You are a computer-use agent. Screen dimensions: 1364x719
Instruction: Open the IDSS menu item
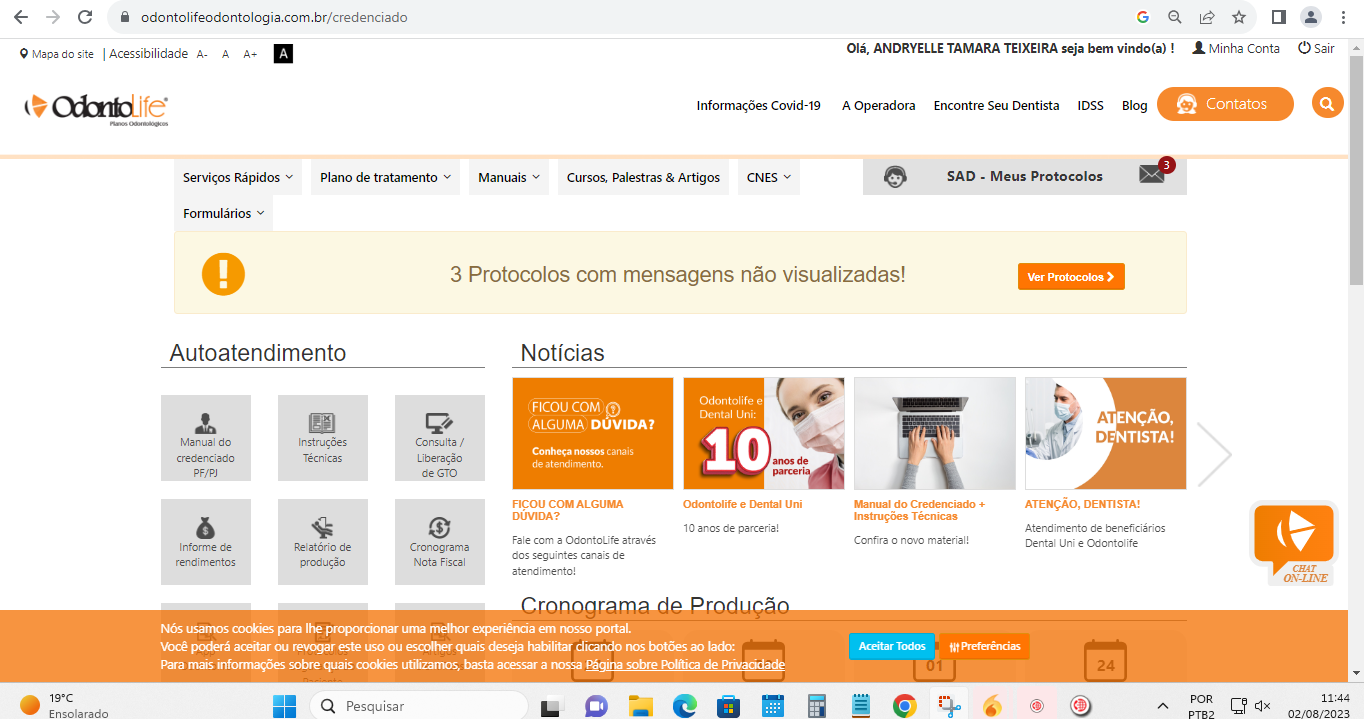(x=1090, y=105)
